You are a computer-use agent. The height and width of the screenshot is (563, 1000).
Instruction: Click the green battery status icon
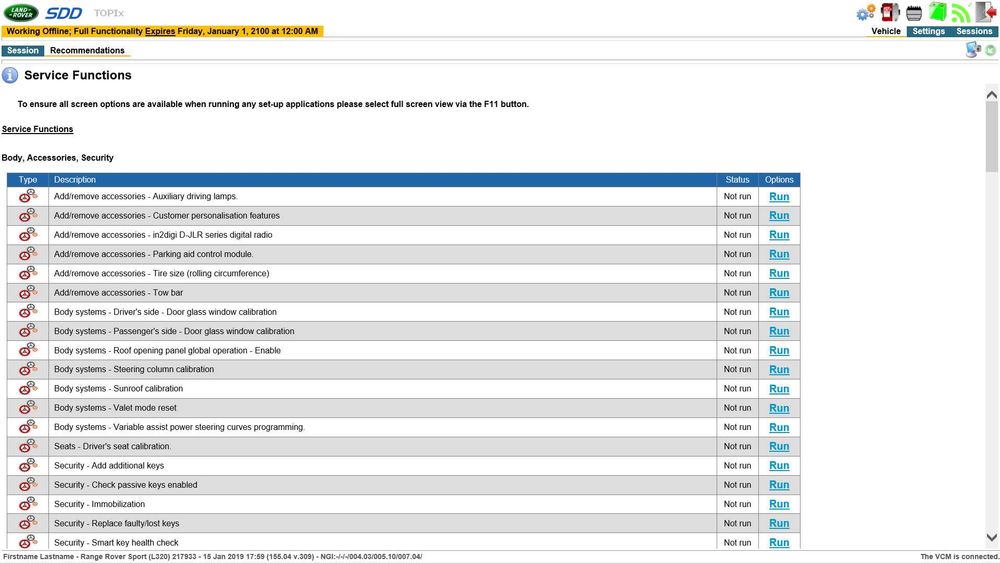pyautogui.click(x=938, y=12)
